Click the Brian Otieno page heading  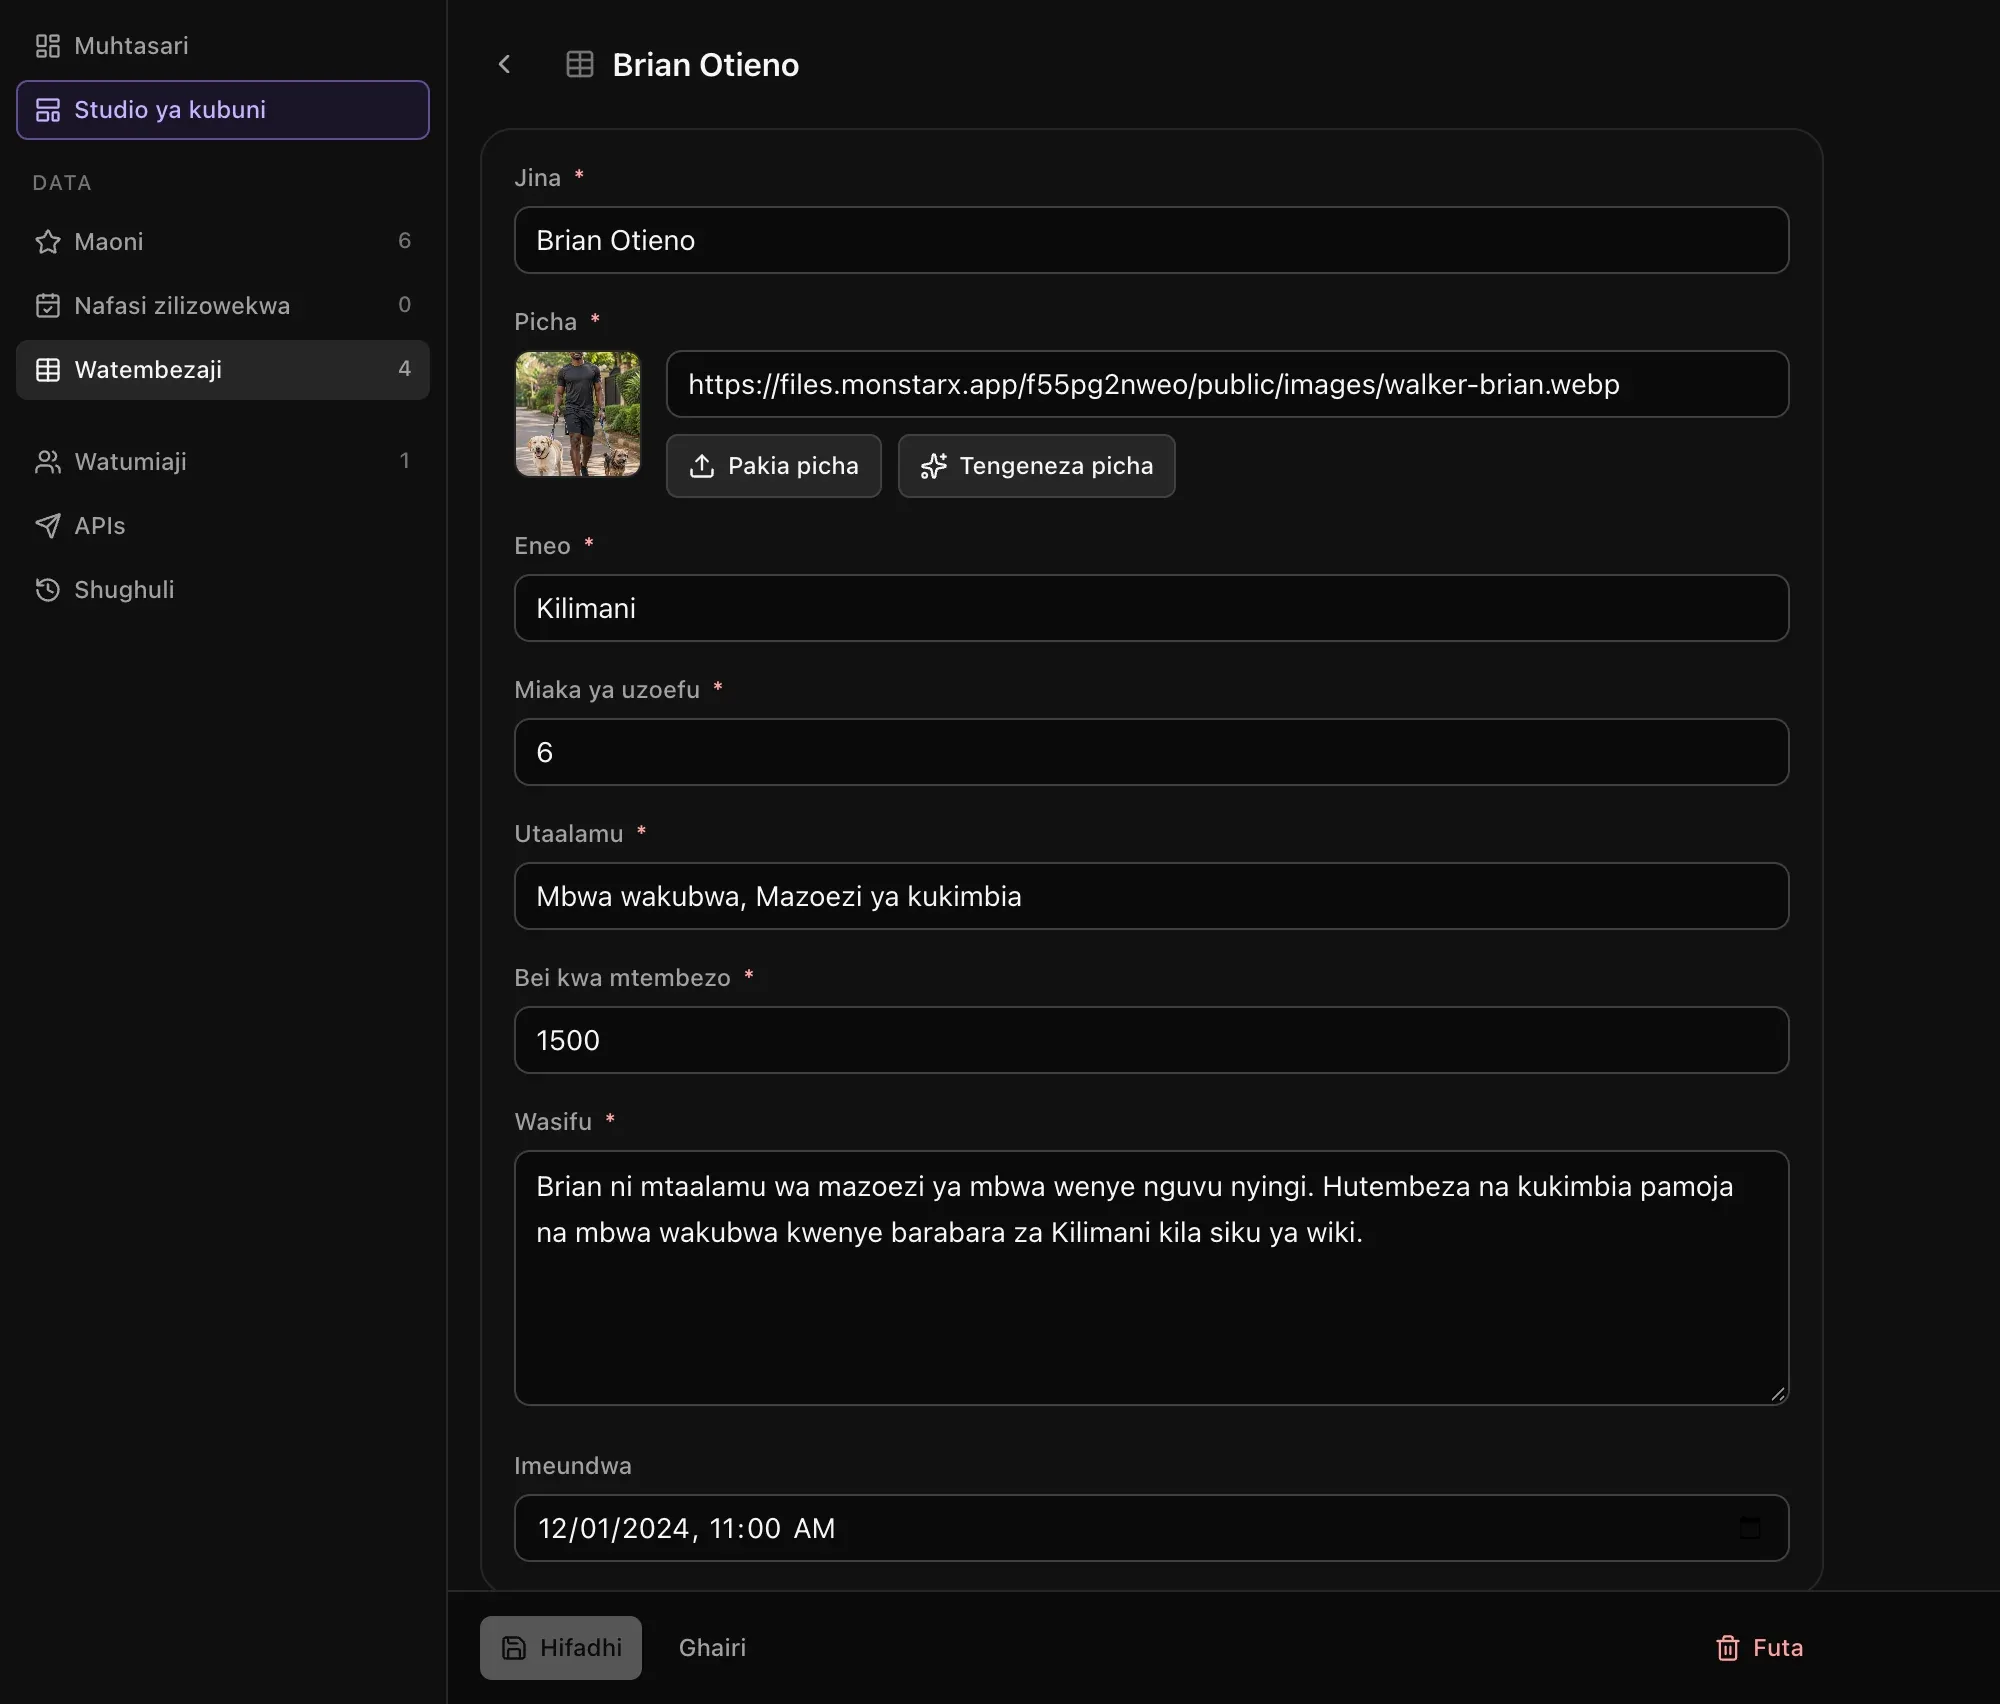(705, 65)
